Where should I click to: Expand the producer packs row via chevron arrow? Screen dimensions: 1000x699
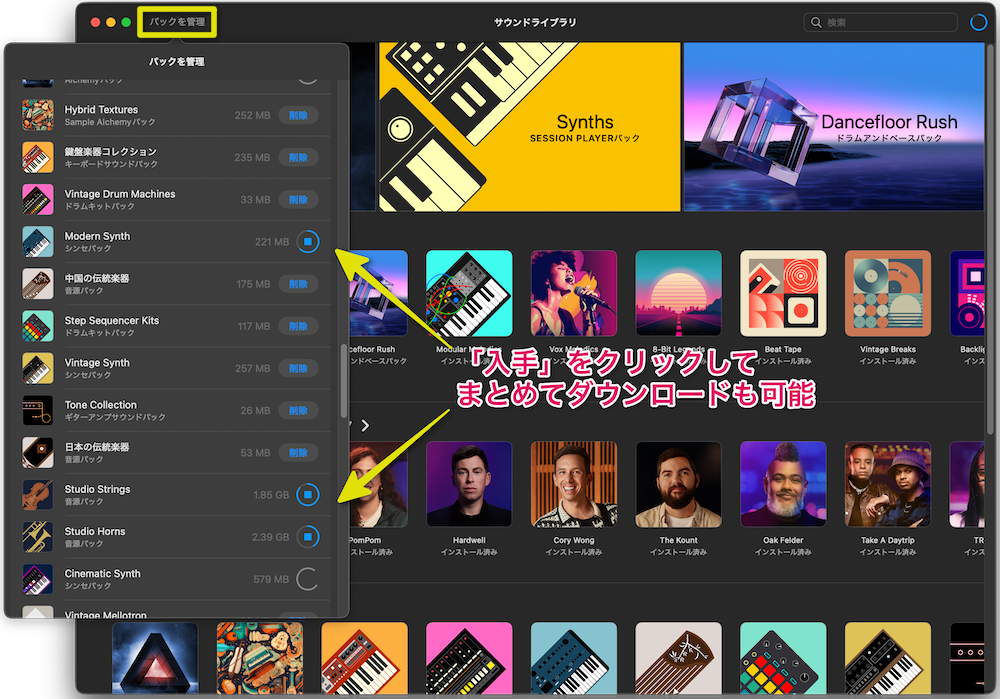tap(365, 425)
